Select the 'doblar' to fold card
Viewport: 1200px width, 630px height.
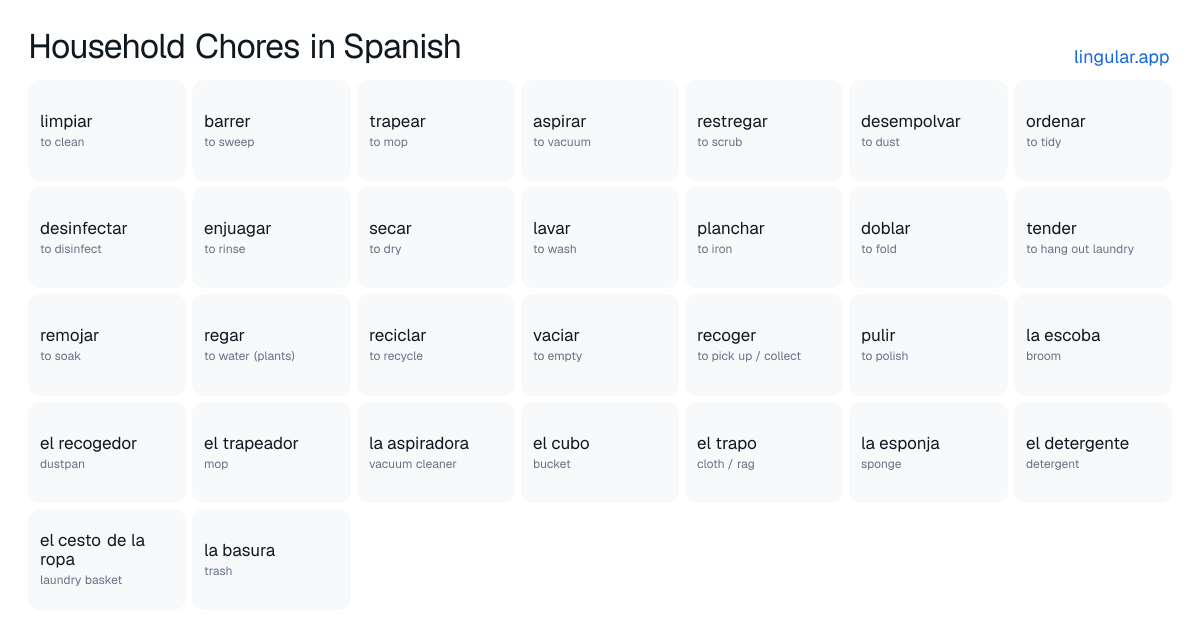pos(928,238)
